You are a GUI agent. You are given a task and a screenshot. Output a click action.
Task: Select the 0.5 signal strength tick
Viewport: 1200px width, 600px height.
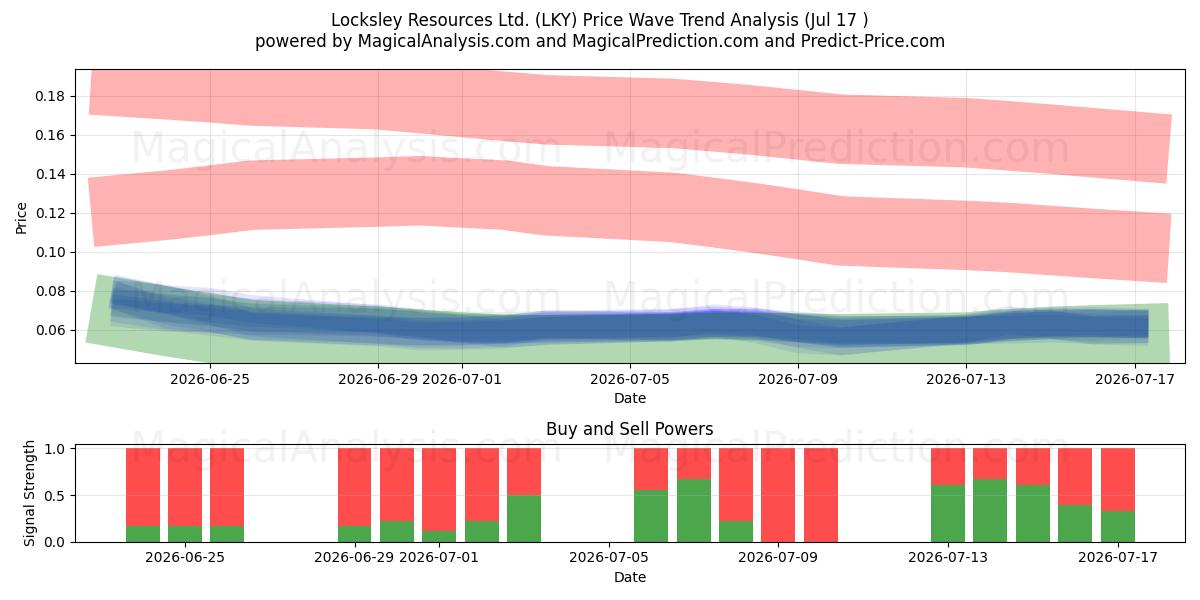click(x=57, y=495)
